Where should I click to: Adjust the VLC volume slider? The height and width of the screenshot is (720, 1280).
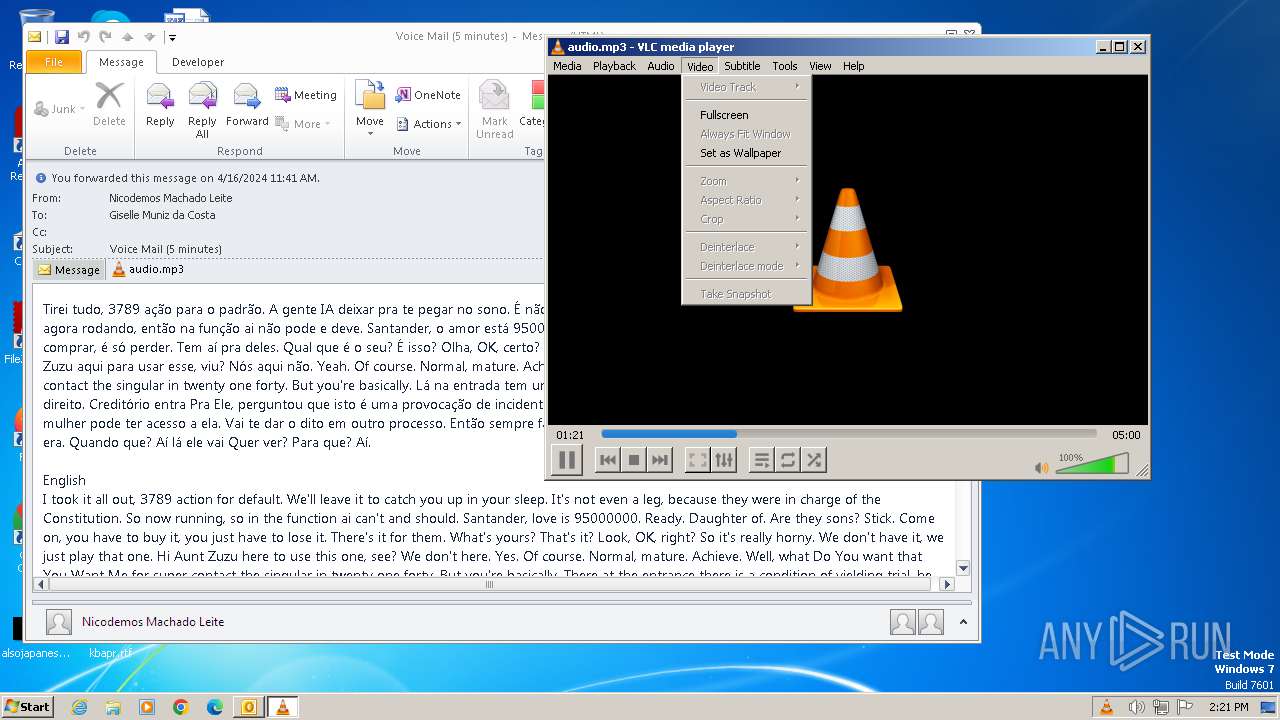[1092, 463]
